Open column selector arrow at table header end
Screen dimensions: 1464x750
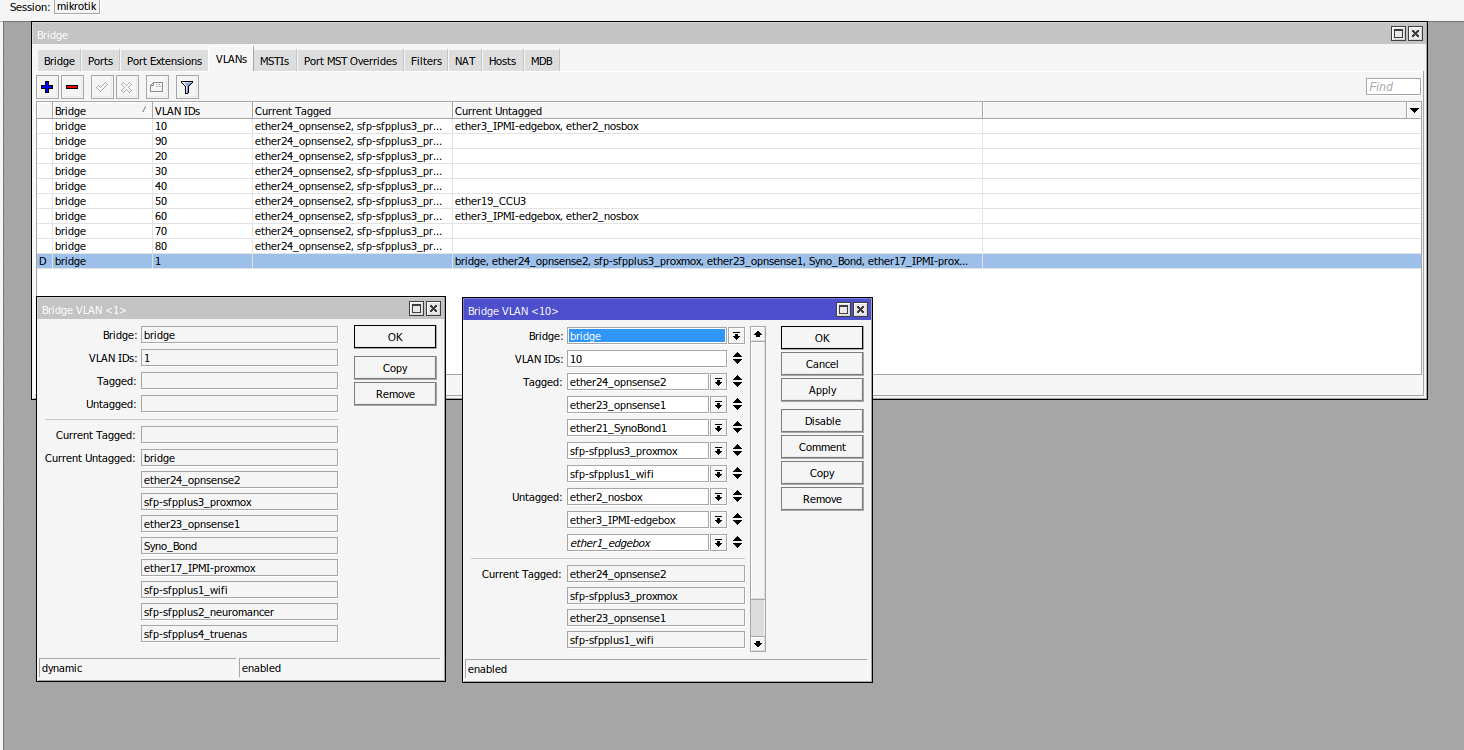coord(1414,110)
